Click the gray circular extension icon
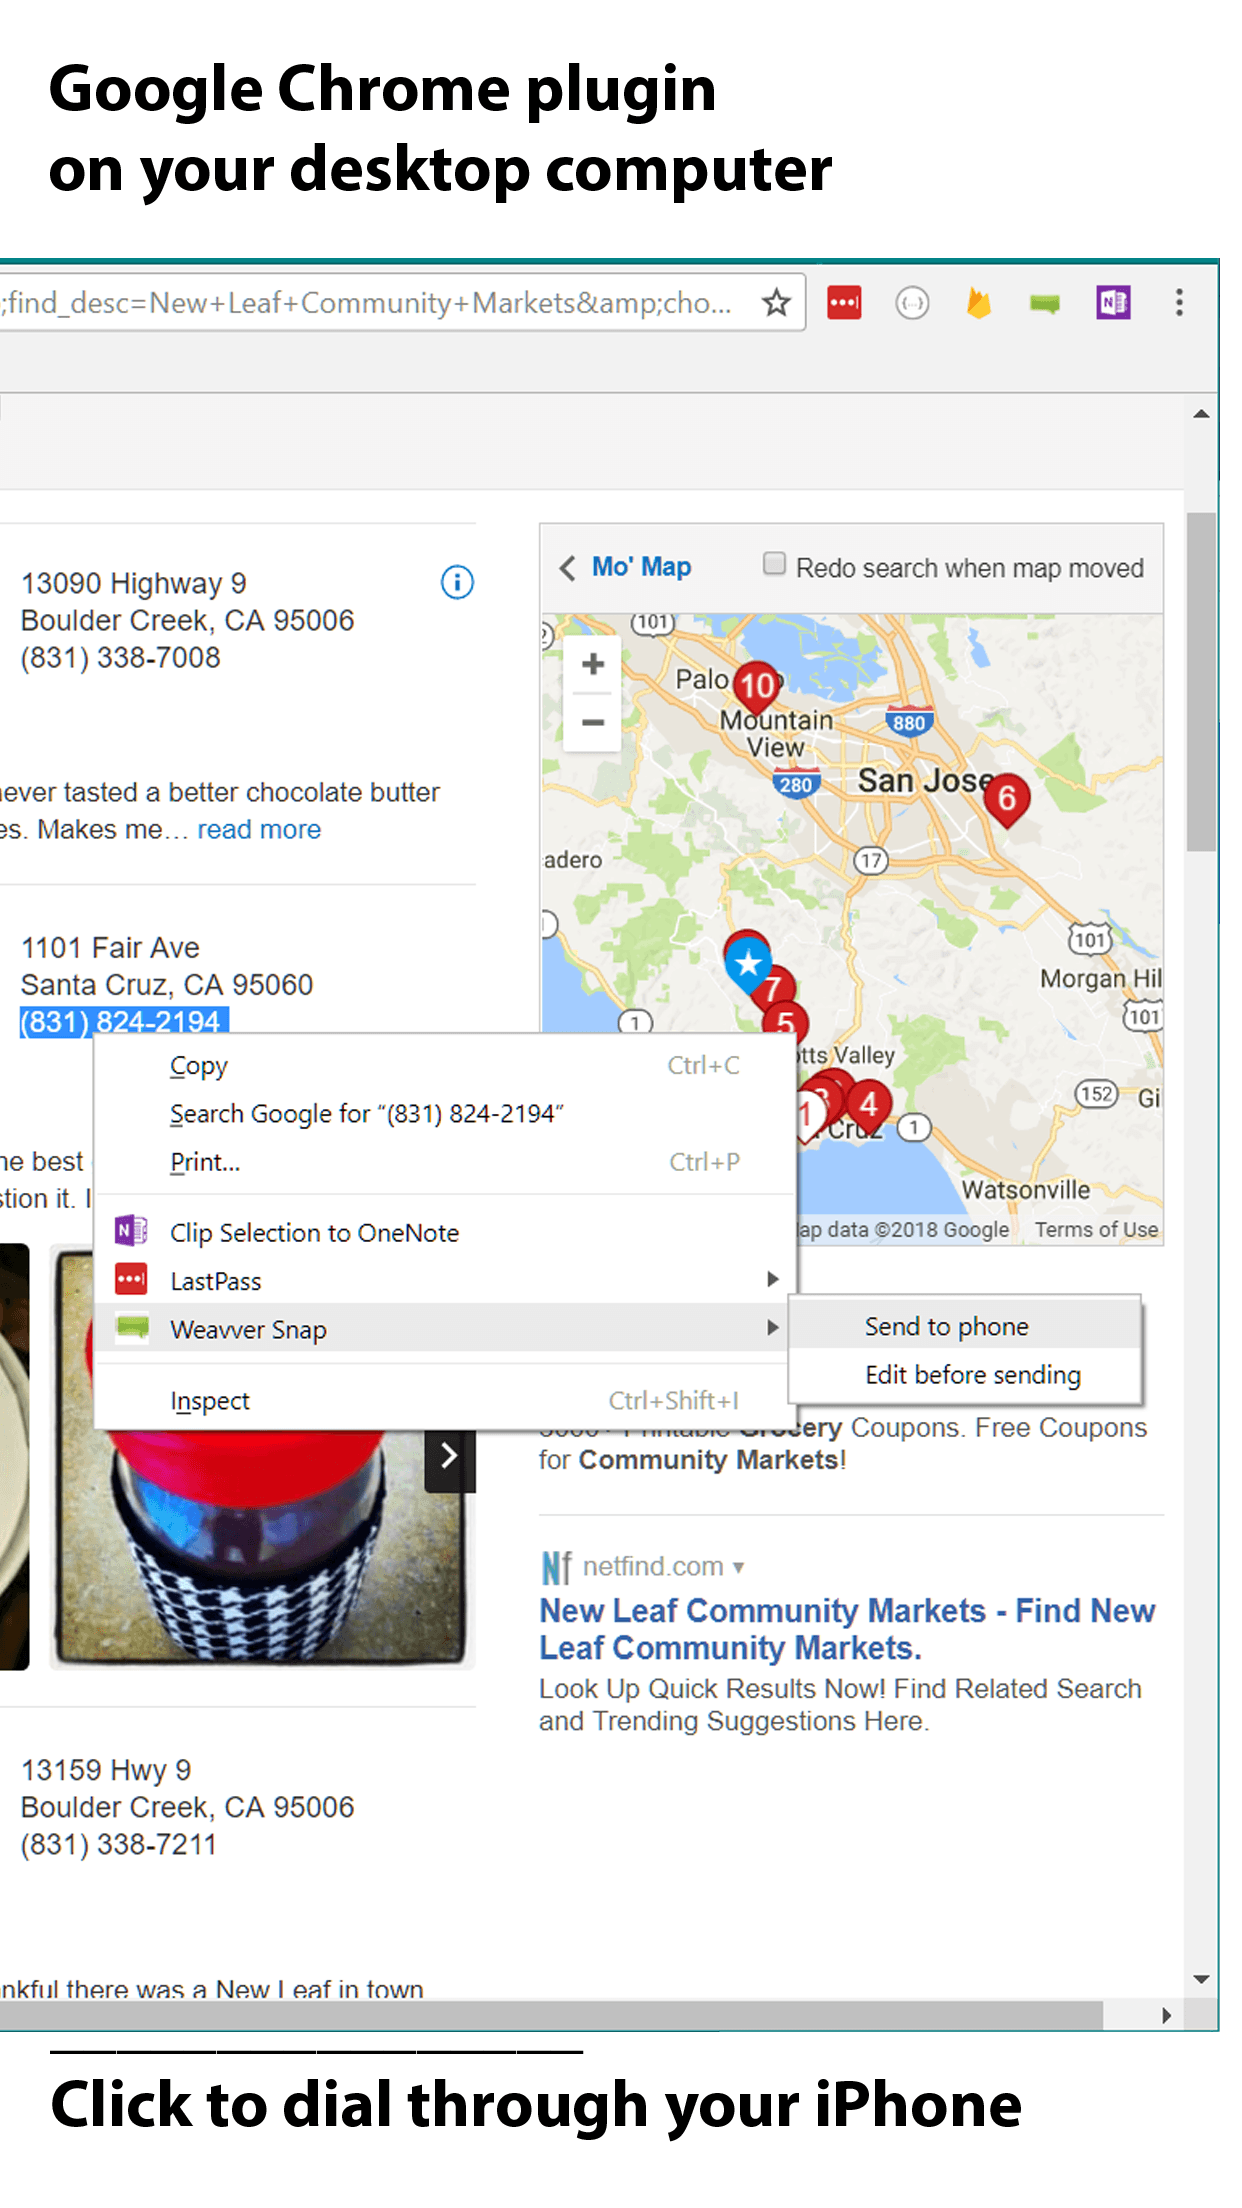 (912, 303)
